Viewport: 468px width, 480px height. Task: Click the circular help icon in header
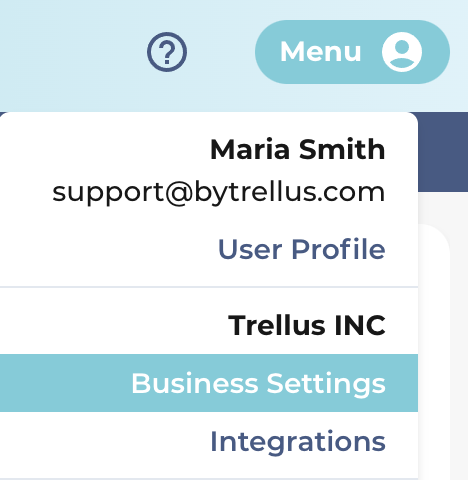(x=167, y=52)
